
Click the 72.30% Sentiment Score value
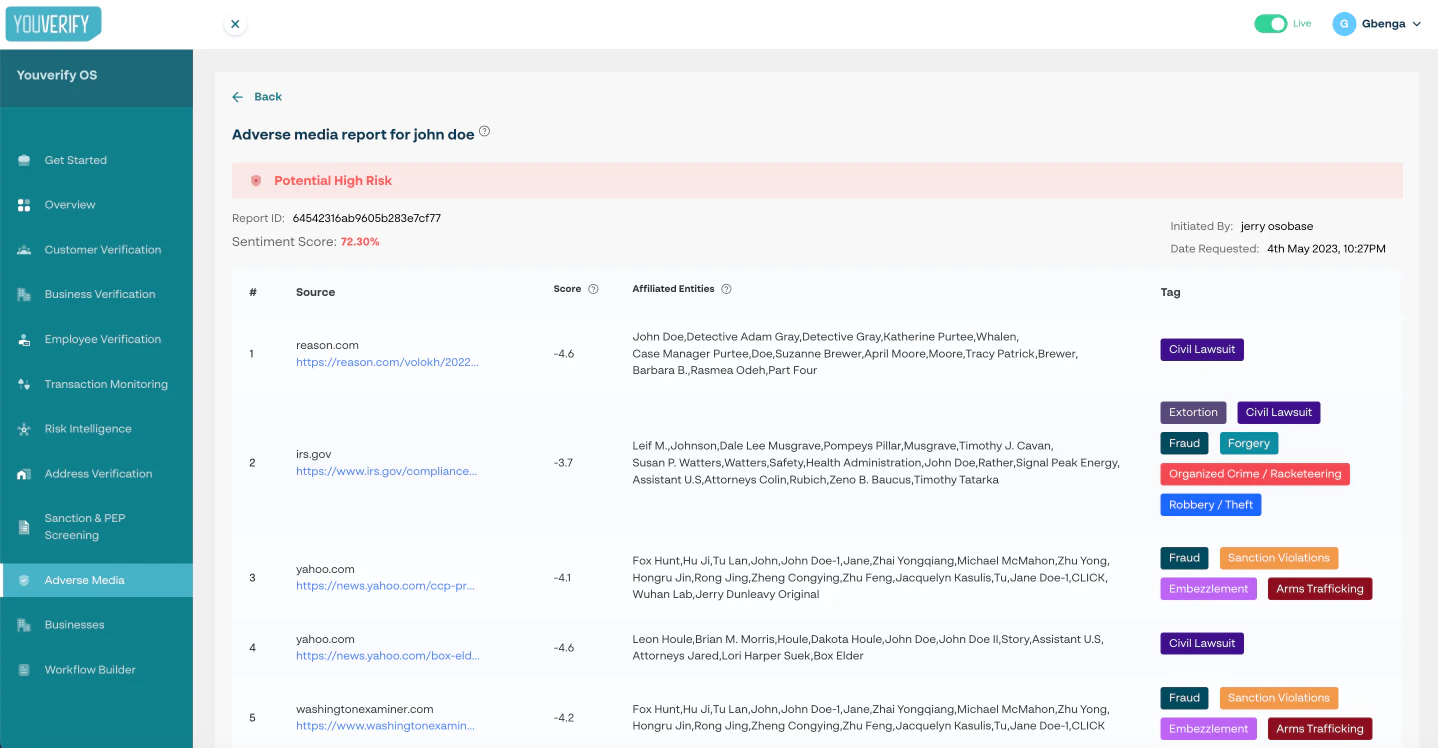tap(360, 241)
